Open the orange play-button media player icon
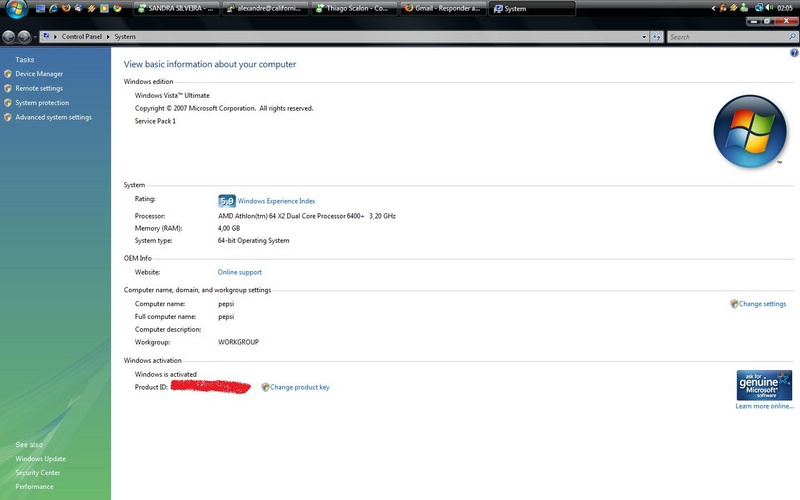This screenshot has height=500, width=800. [x=104, y=8]
